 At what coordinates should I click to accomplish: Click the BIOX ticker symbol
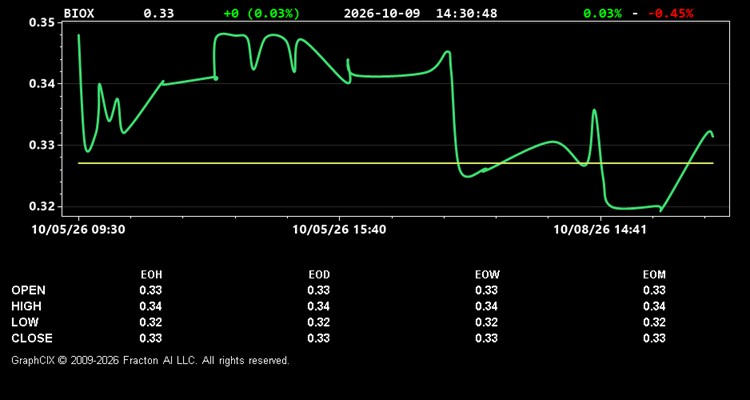(x=79, y=13)
